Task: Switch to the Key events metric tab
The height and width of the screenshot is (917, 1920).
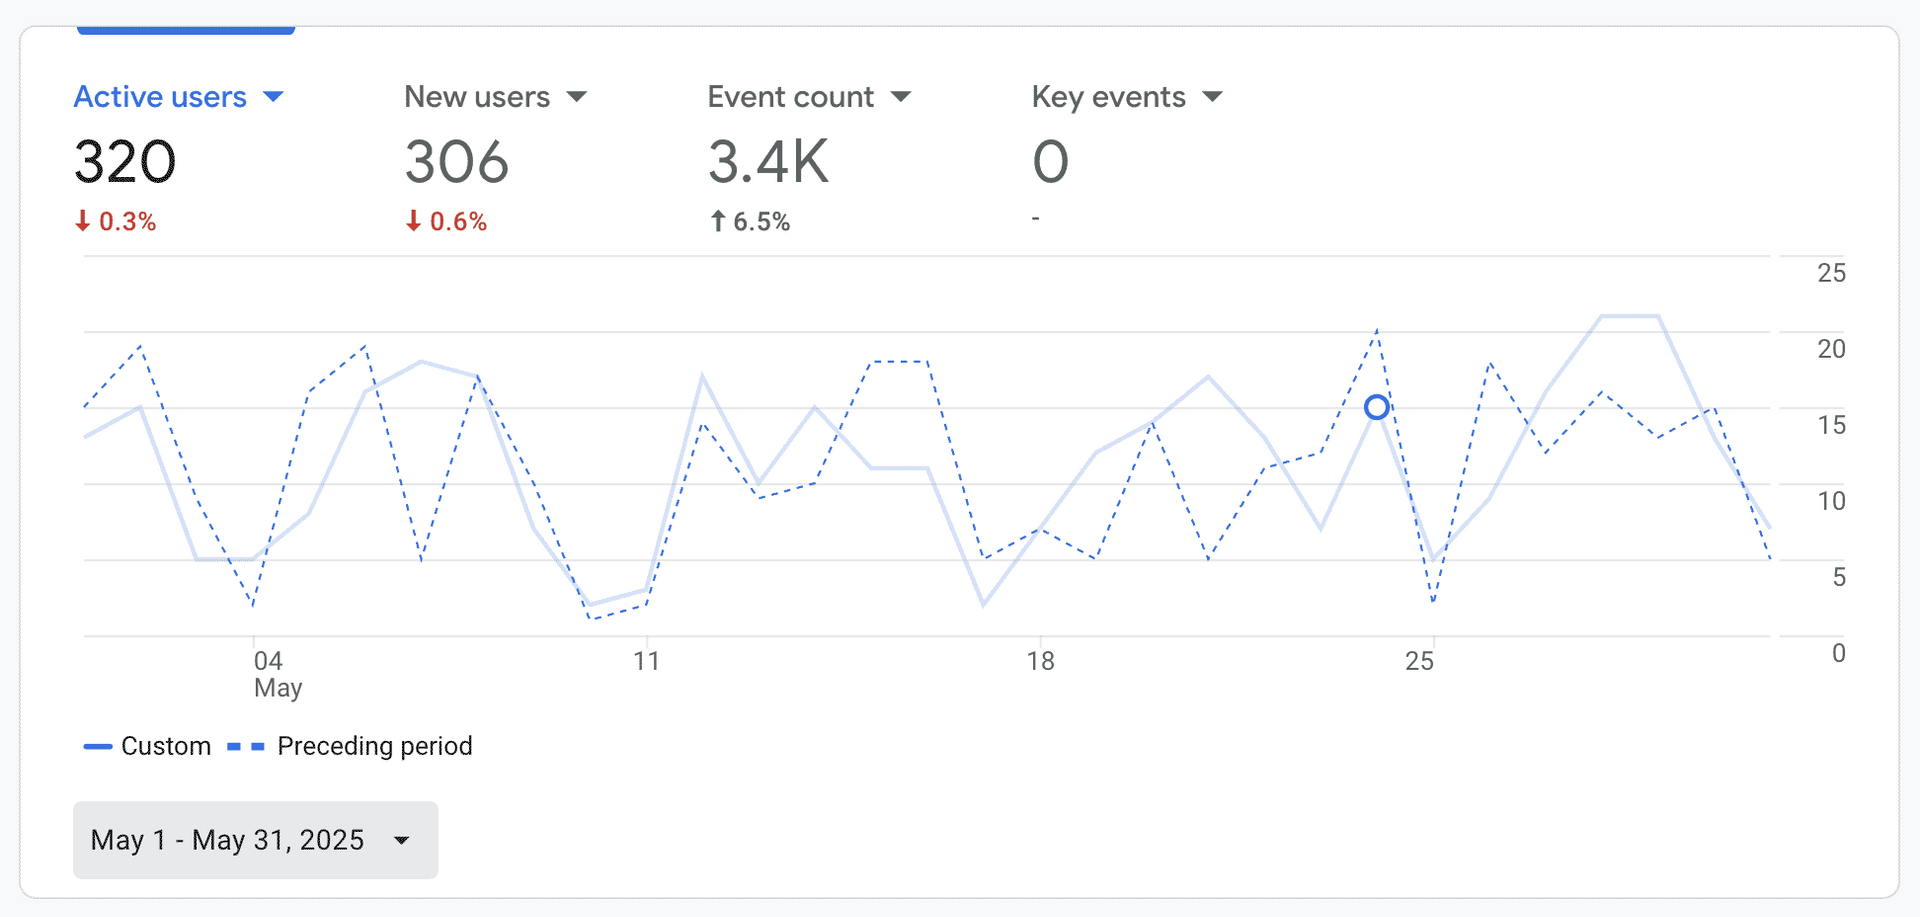Action: 1108,97
